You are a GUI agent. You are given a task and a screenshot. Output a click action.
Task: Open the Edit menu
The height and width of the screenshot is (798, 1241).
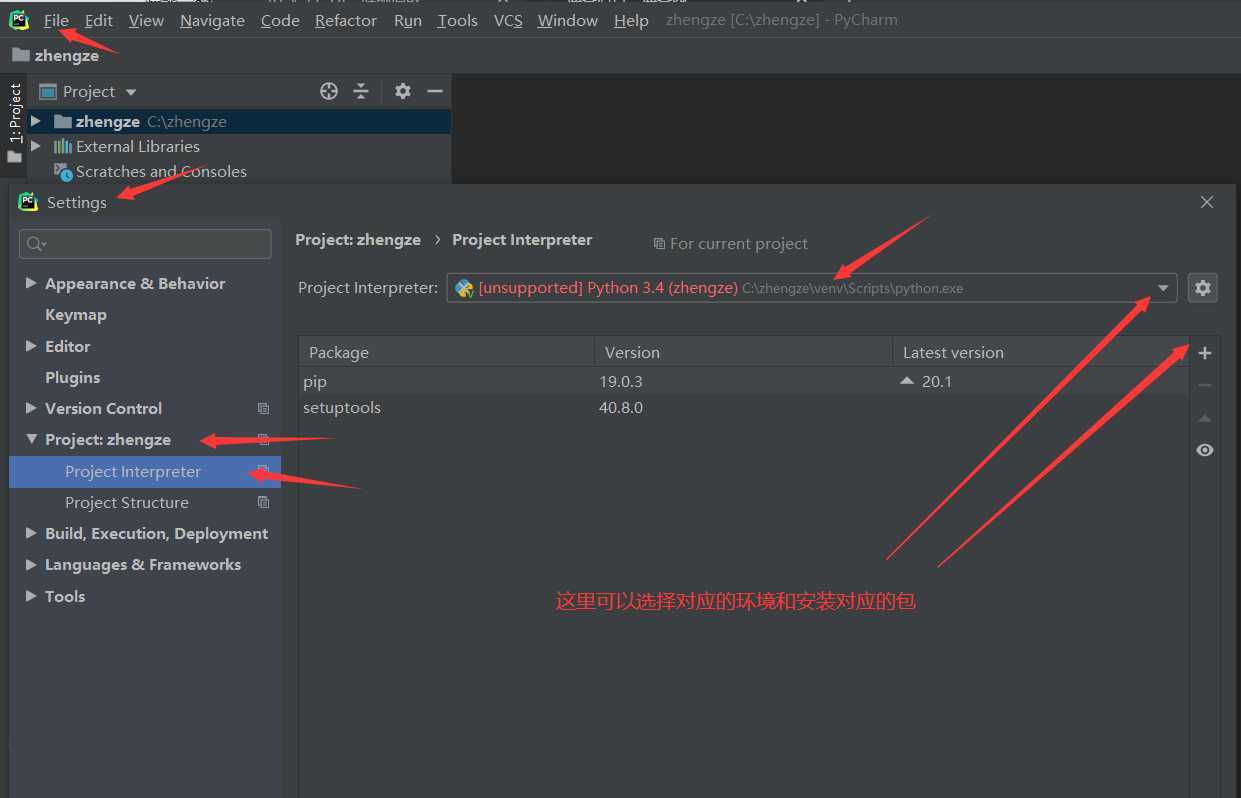pos(99,20)
